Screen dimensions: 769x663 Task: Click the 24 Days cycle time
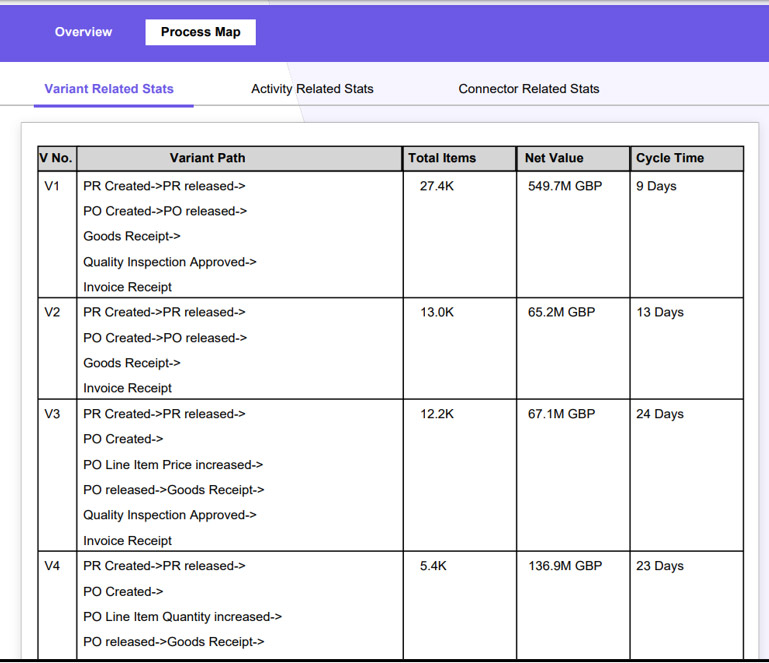pos(660,414)
